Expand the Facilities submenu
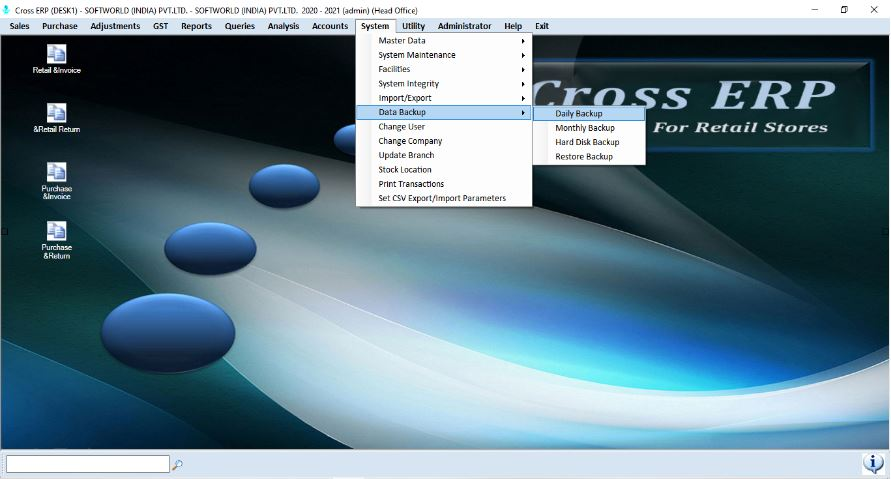This screenshot has width=891, height=479. point(444,69)
